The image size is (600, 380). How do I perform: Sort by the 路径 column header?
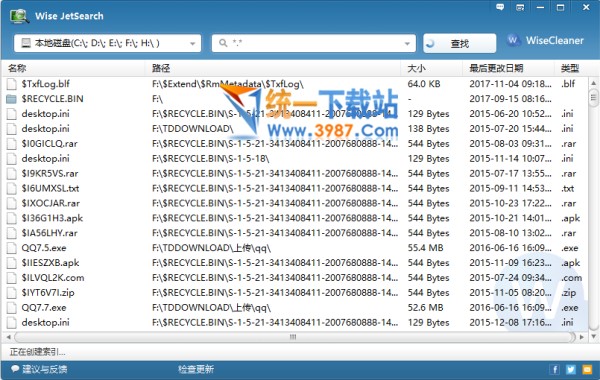(x=161, y=68)
